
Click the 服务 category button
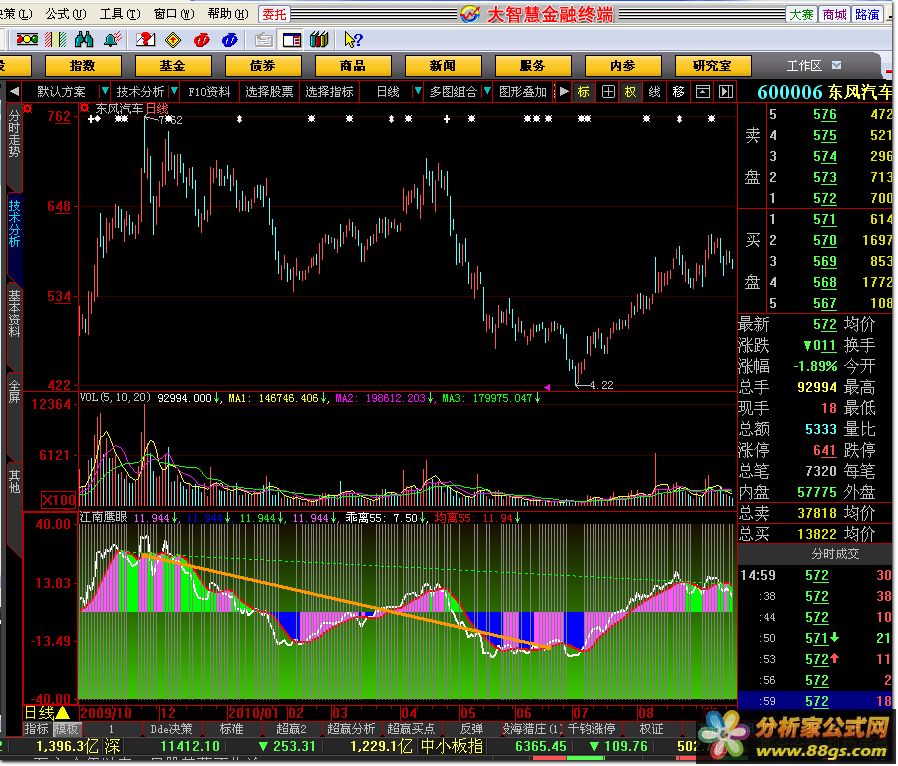pyautogui.click(x=533, y=66)
